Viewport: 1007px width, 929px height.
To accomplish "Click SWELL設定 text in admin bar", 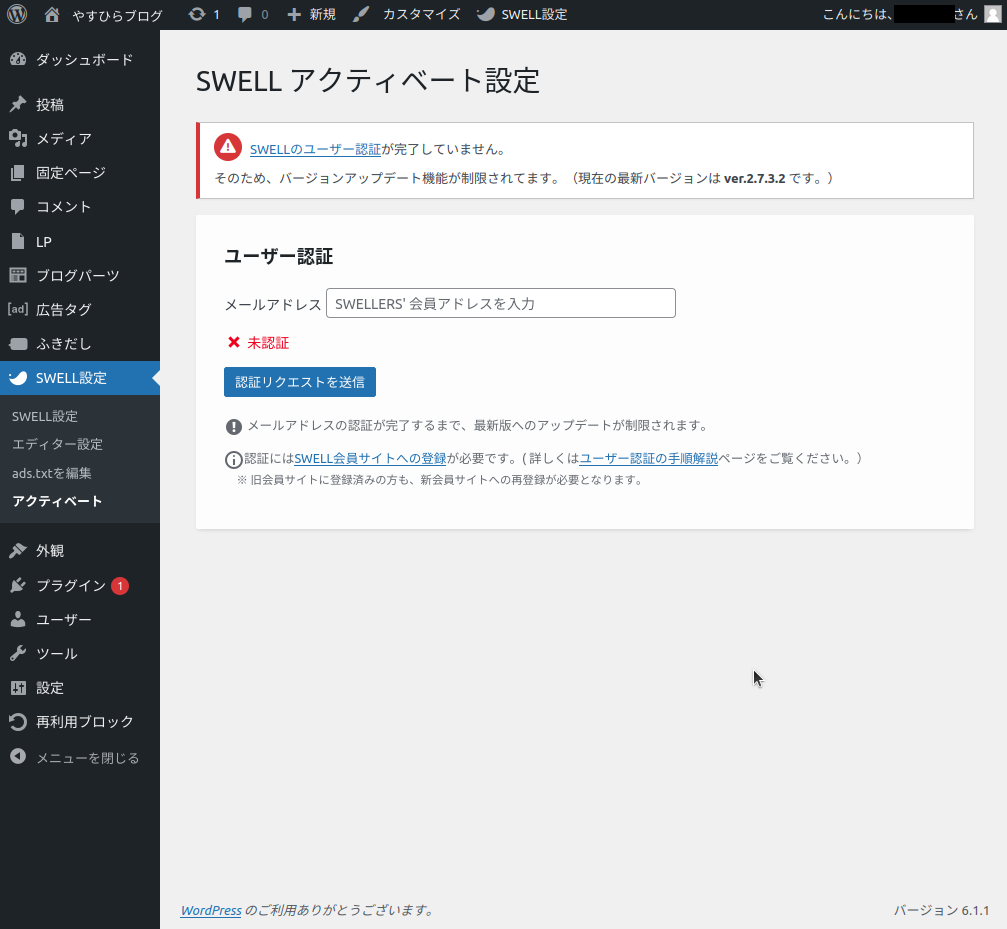I will click(534, 14).
